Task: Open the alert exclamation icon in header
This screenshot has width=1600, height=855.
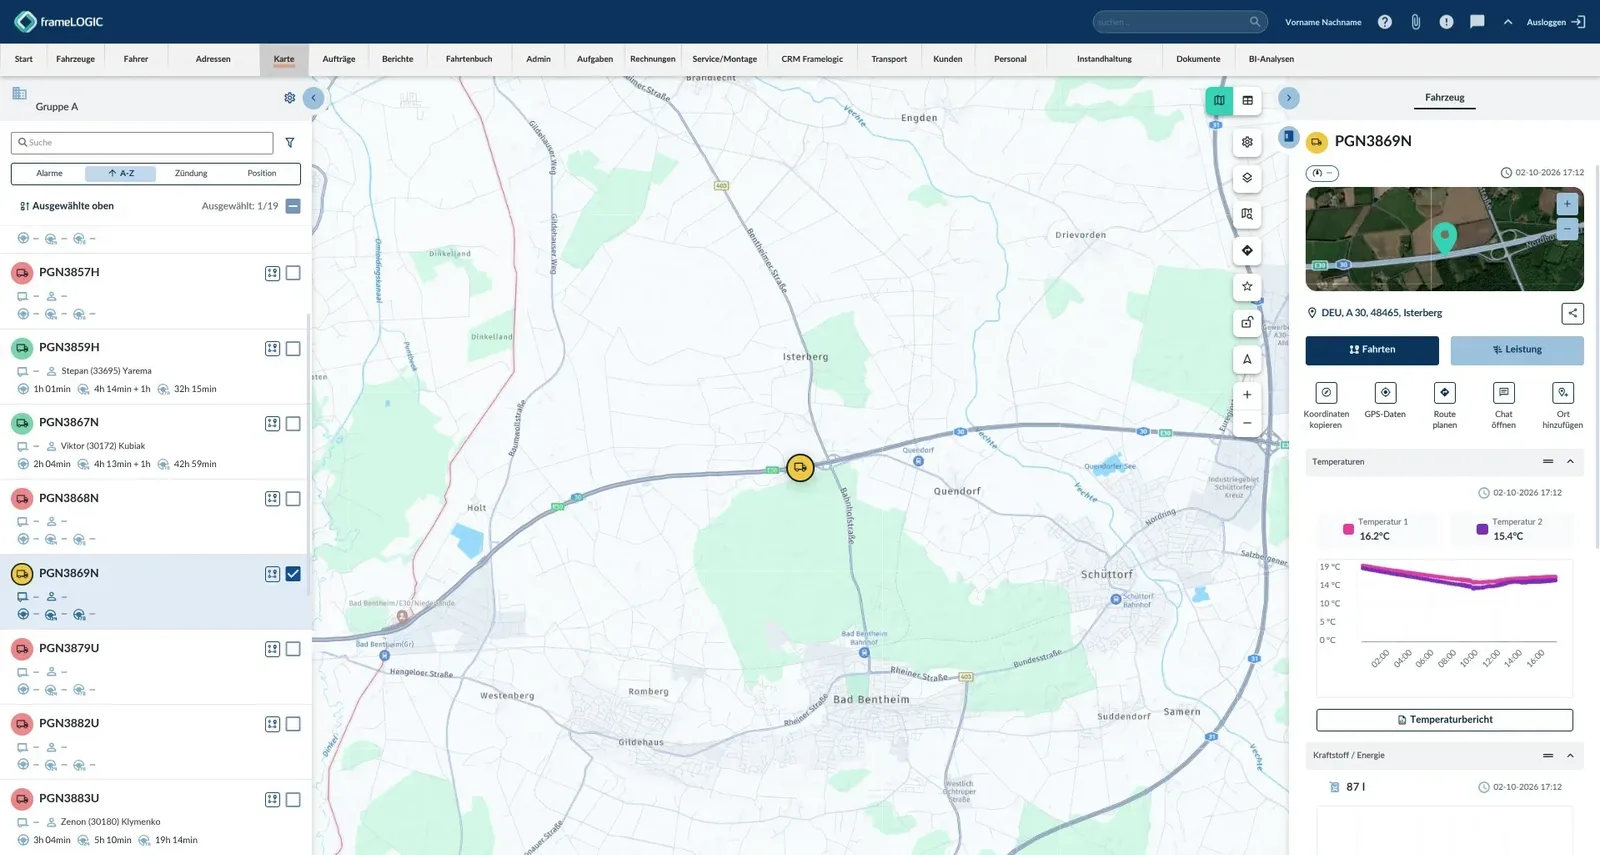Action: (1446, 22)
